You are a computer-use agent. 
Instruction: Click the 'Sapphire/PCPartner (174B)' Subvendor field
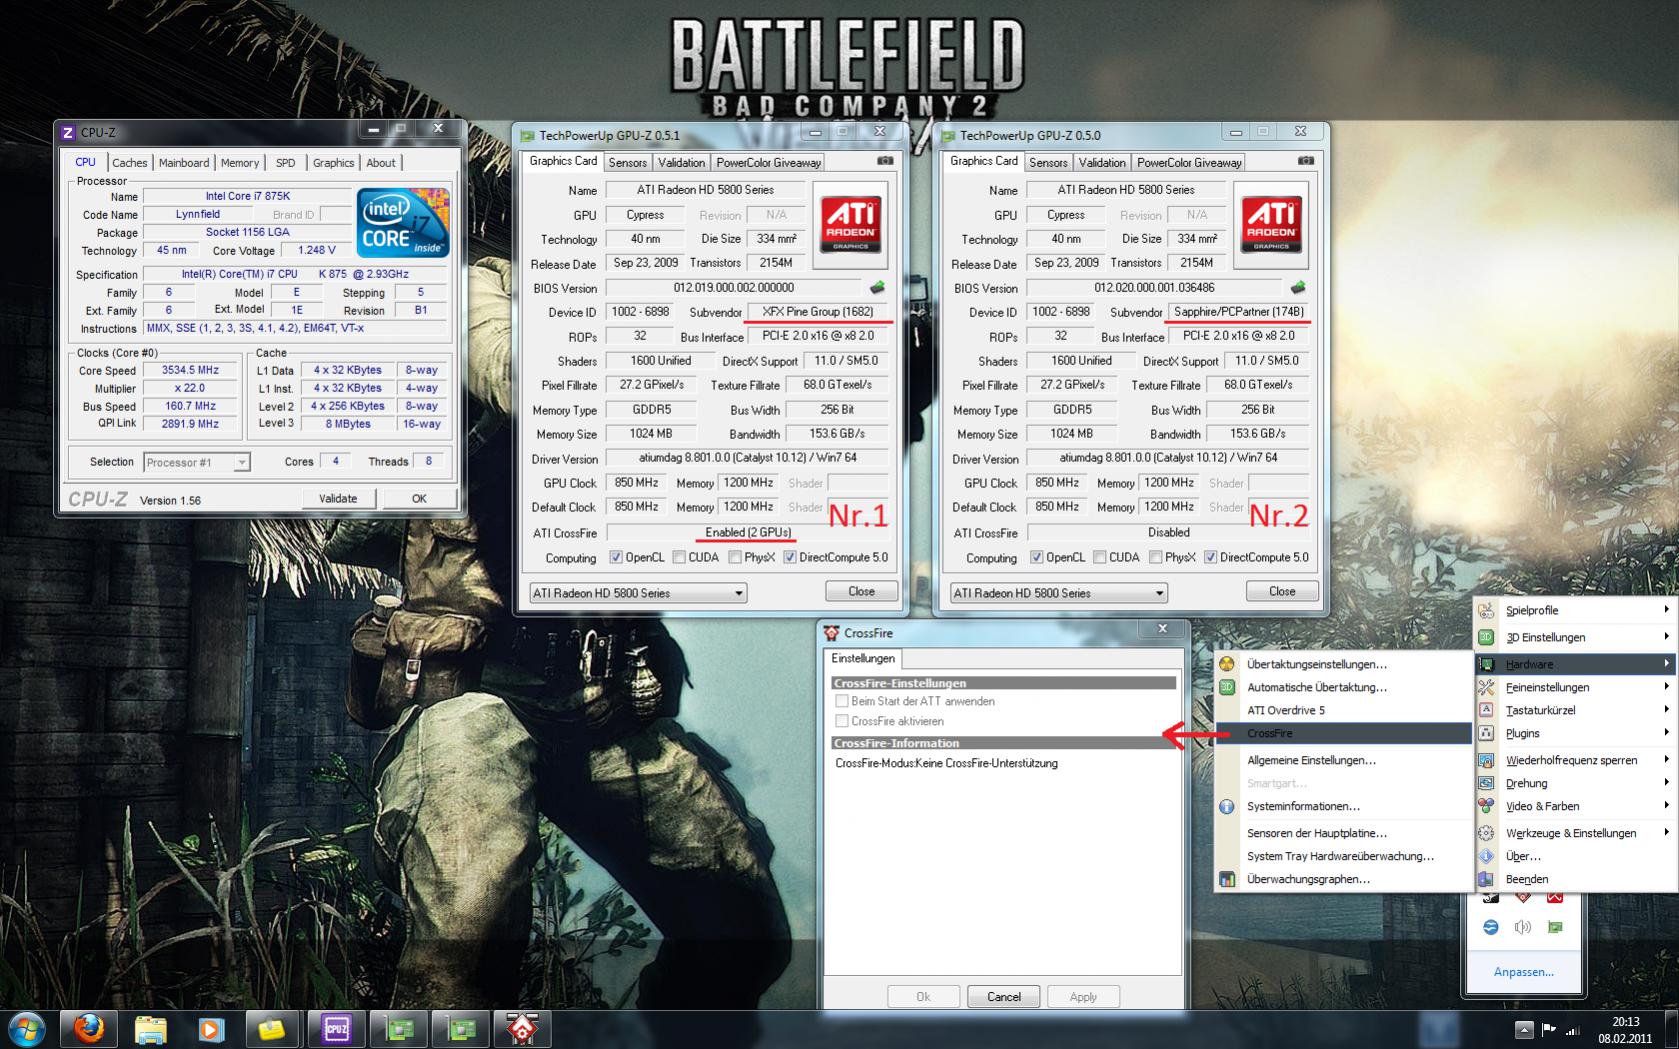point(1238,312)
